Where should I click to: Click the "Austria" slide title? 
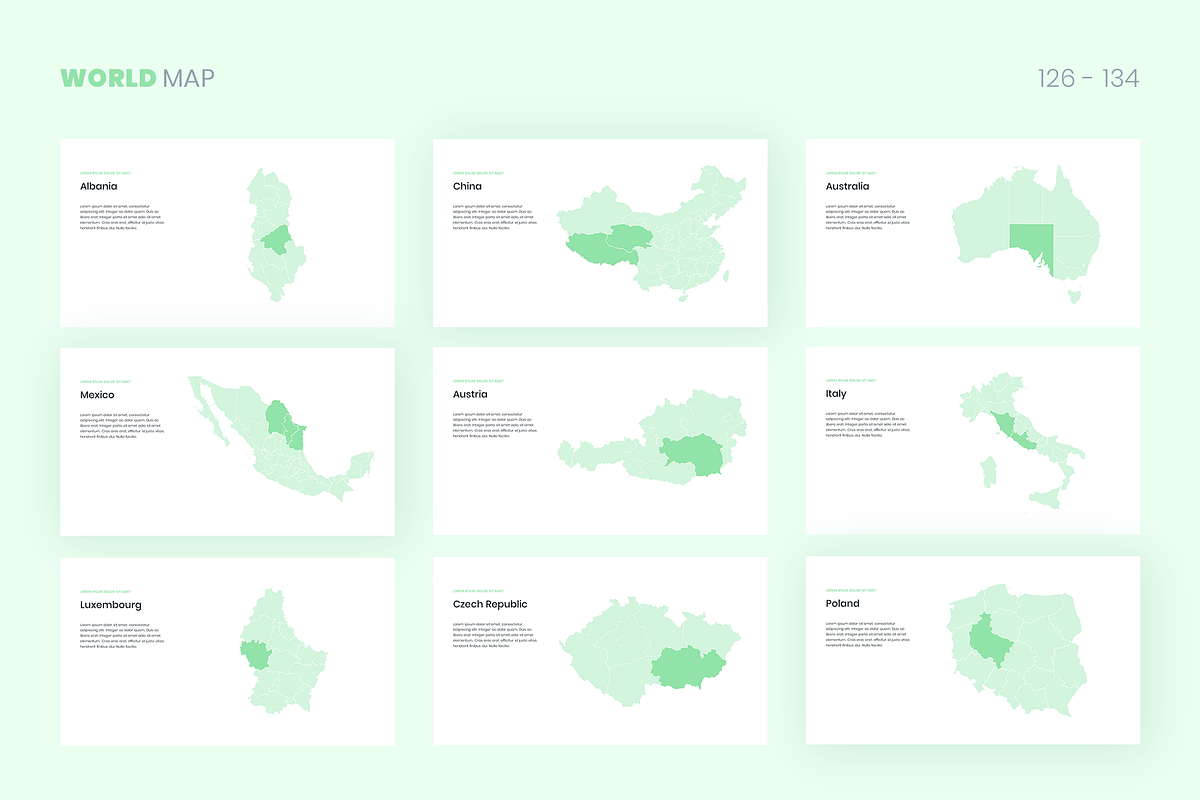[x=470, y=394]
